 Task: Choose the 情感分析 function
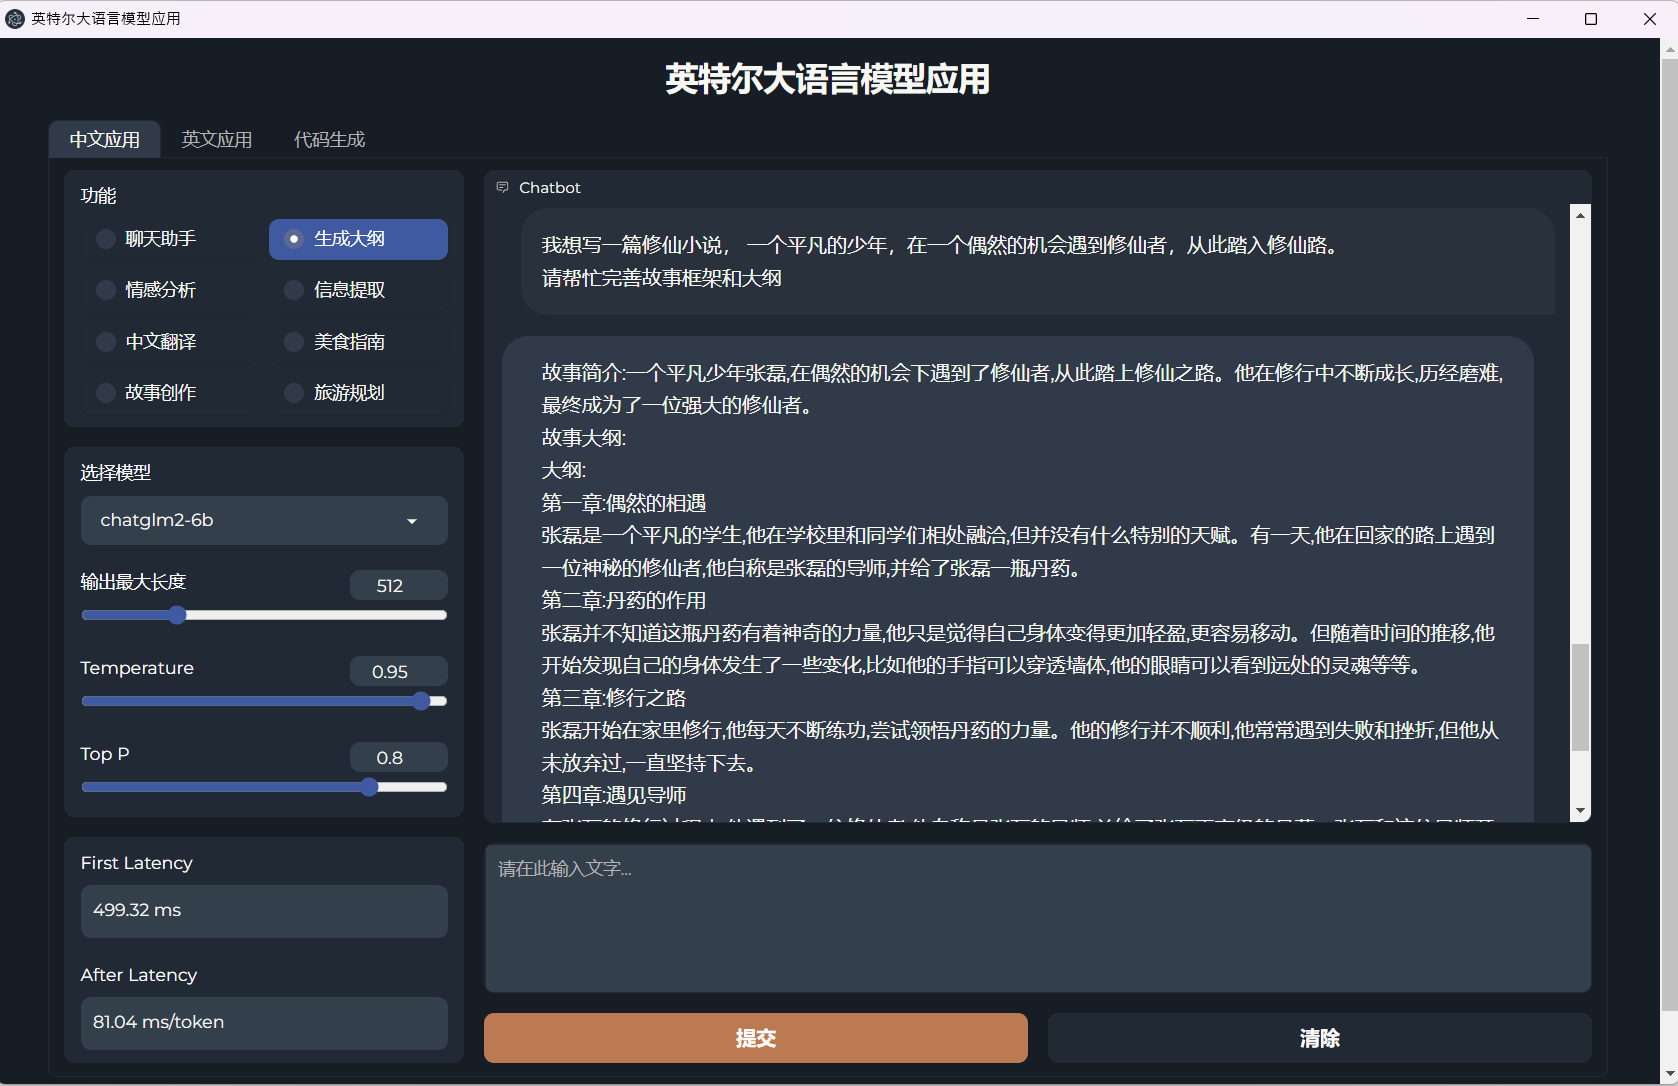[106, 290]
